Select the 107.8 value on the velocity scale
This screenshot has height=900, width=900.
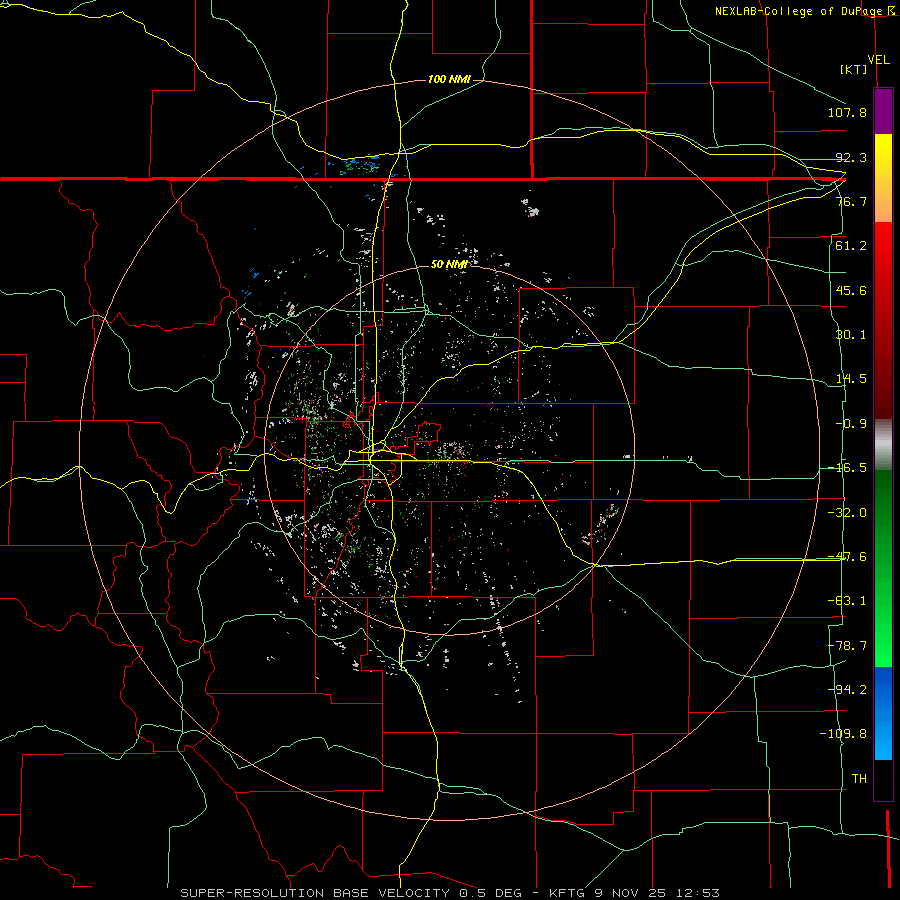(847, 112)
